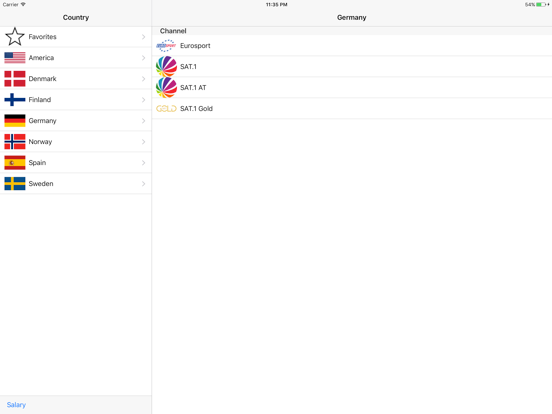Tap the America flag icon
This screenshot has width=552, height=414.
(x=15, y=58)
